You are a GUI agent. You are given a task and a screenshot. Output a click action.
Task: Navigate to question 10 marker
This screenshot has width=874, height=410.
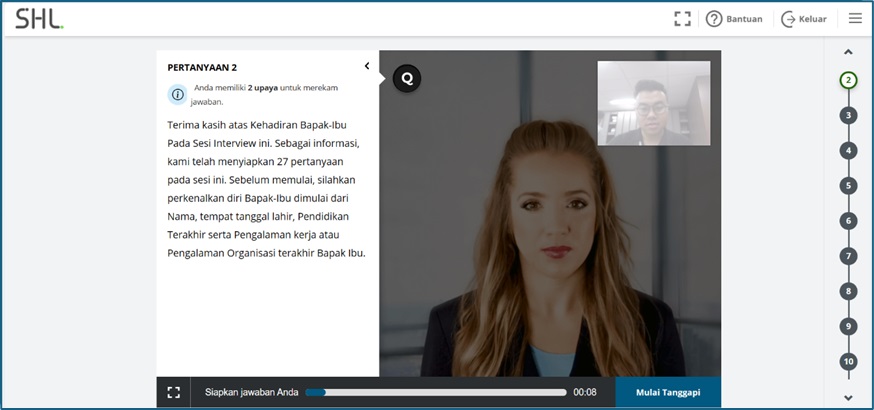pyautogui.click(x=848, y=361)
